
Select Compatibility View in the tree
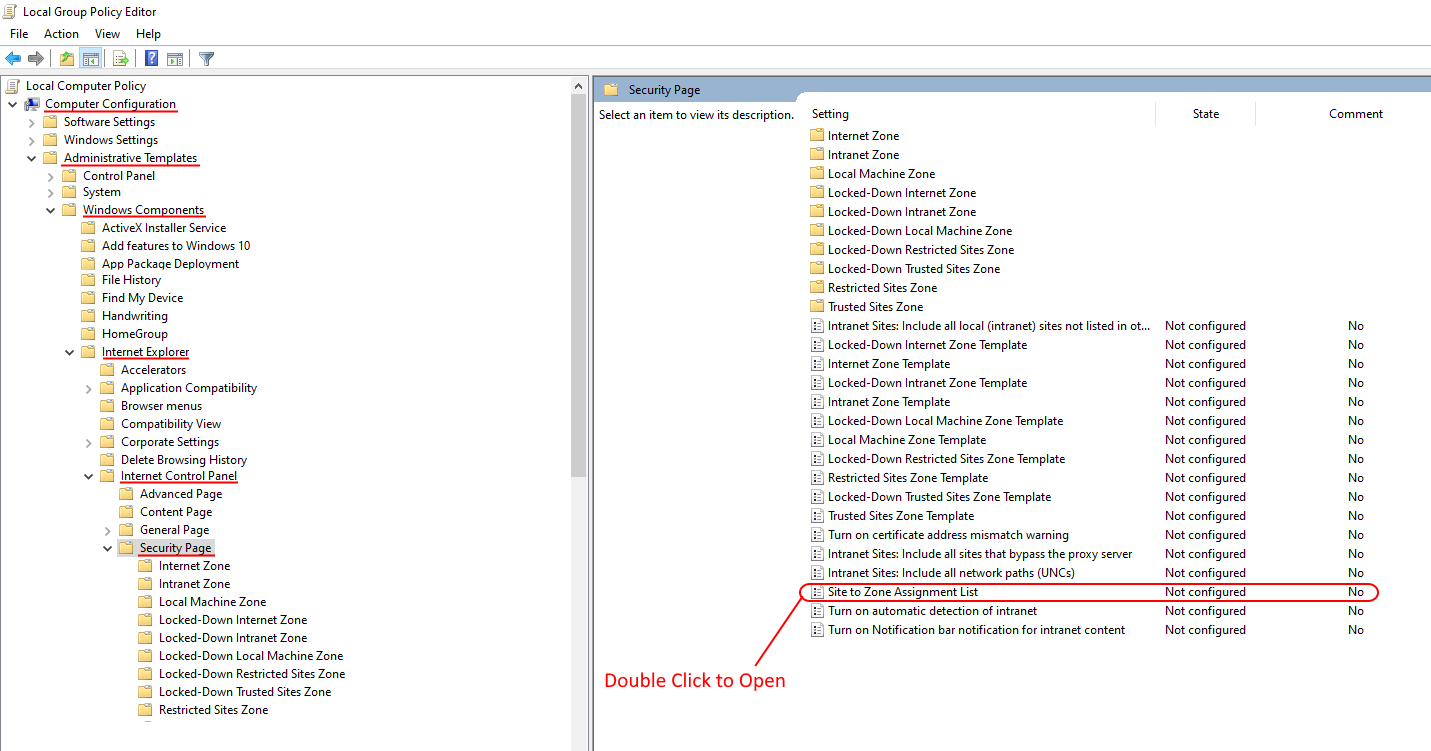171,424
